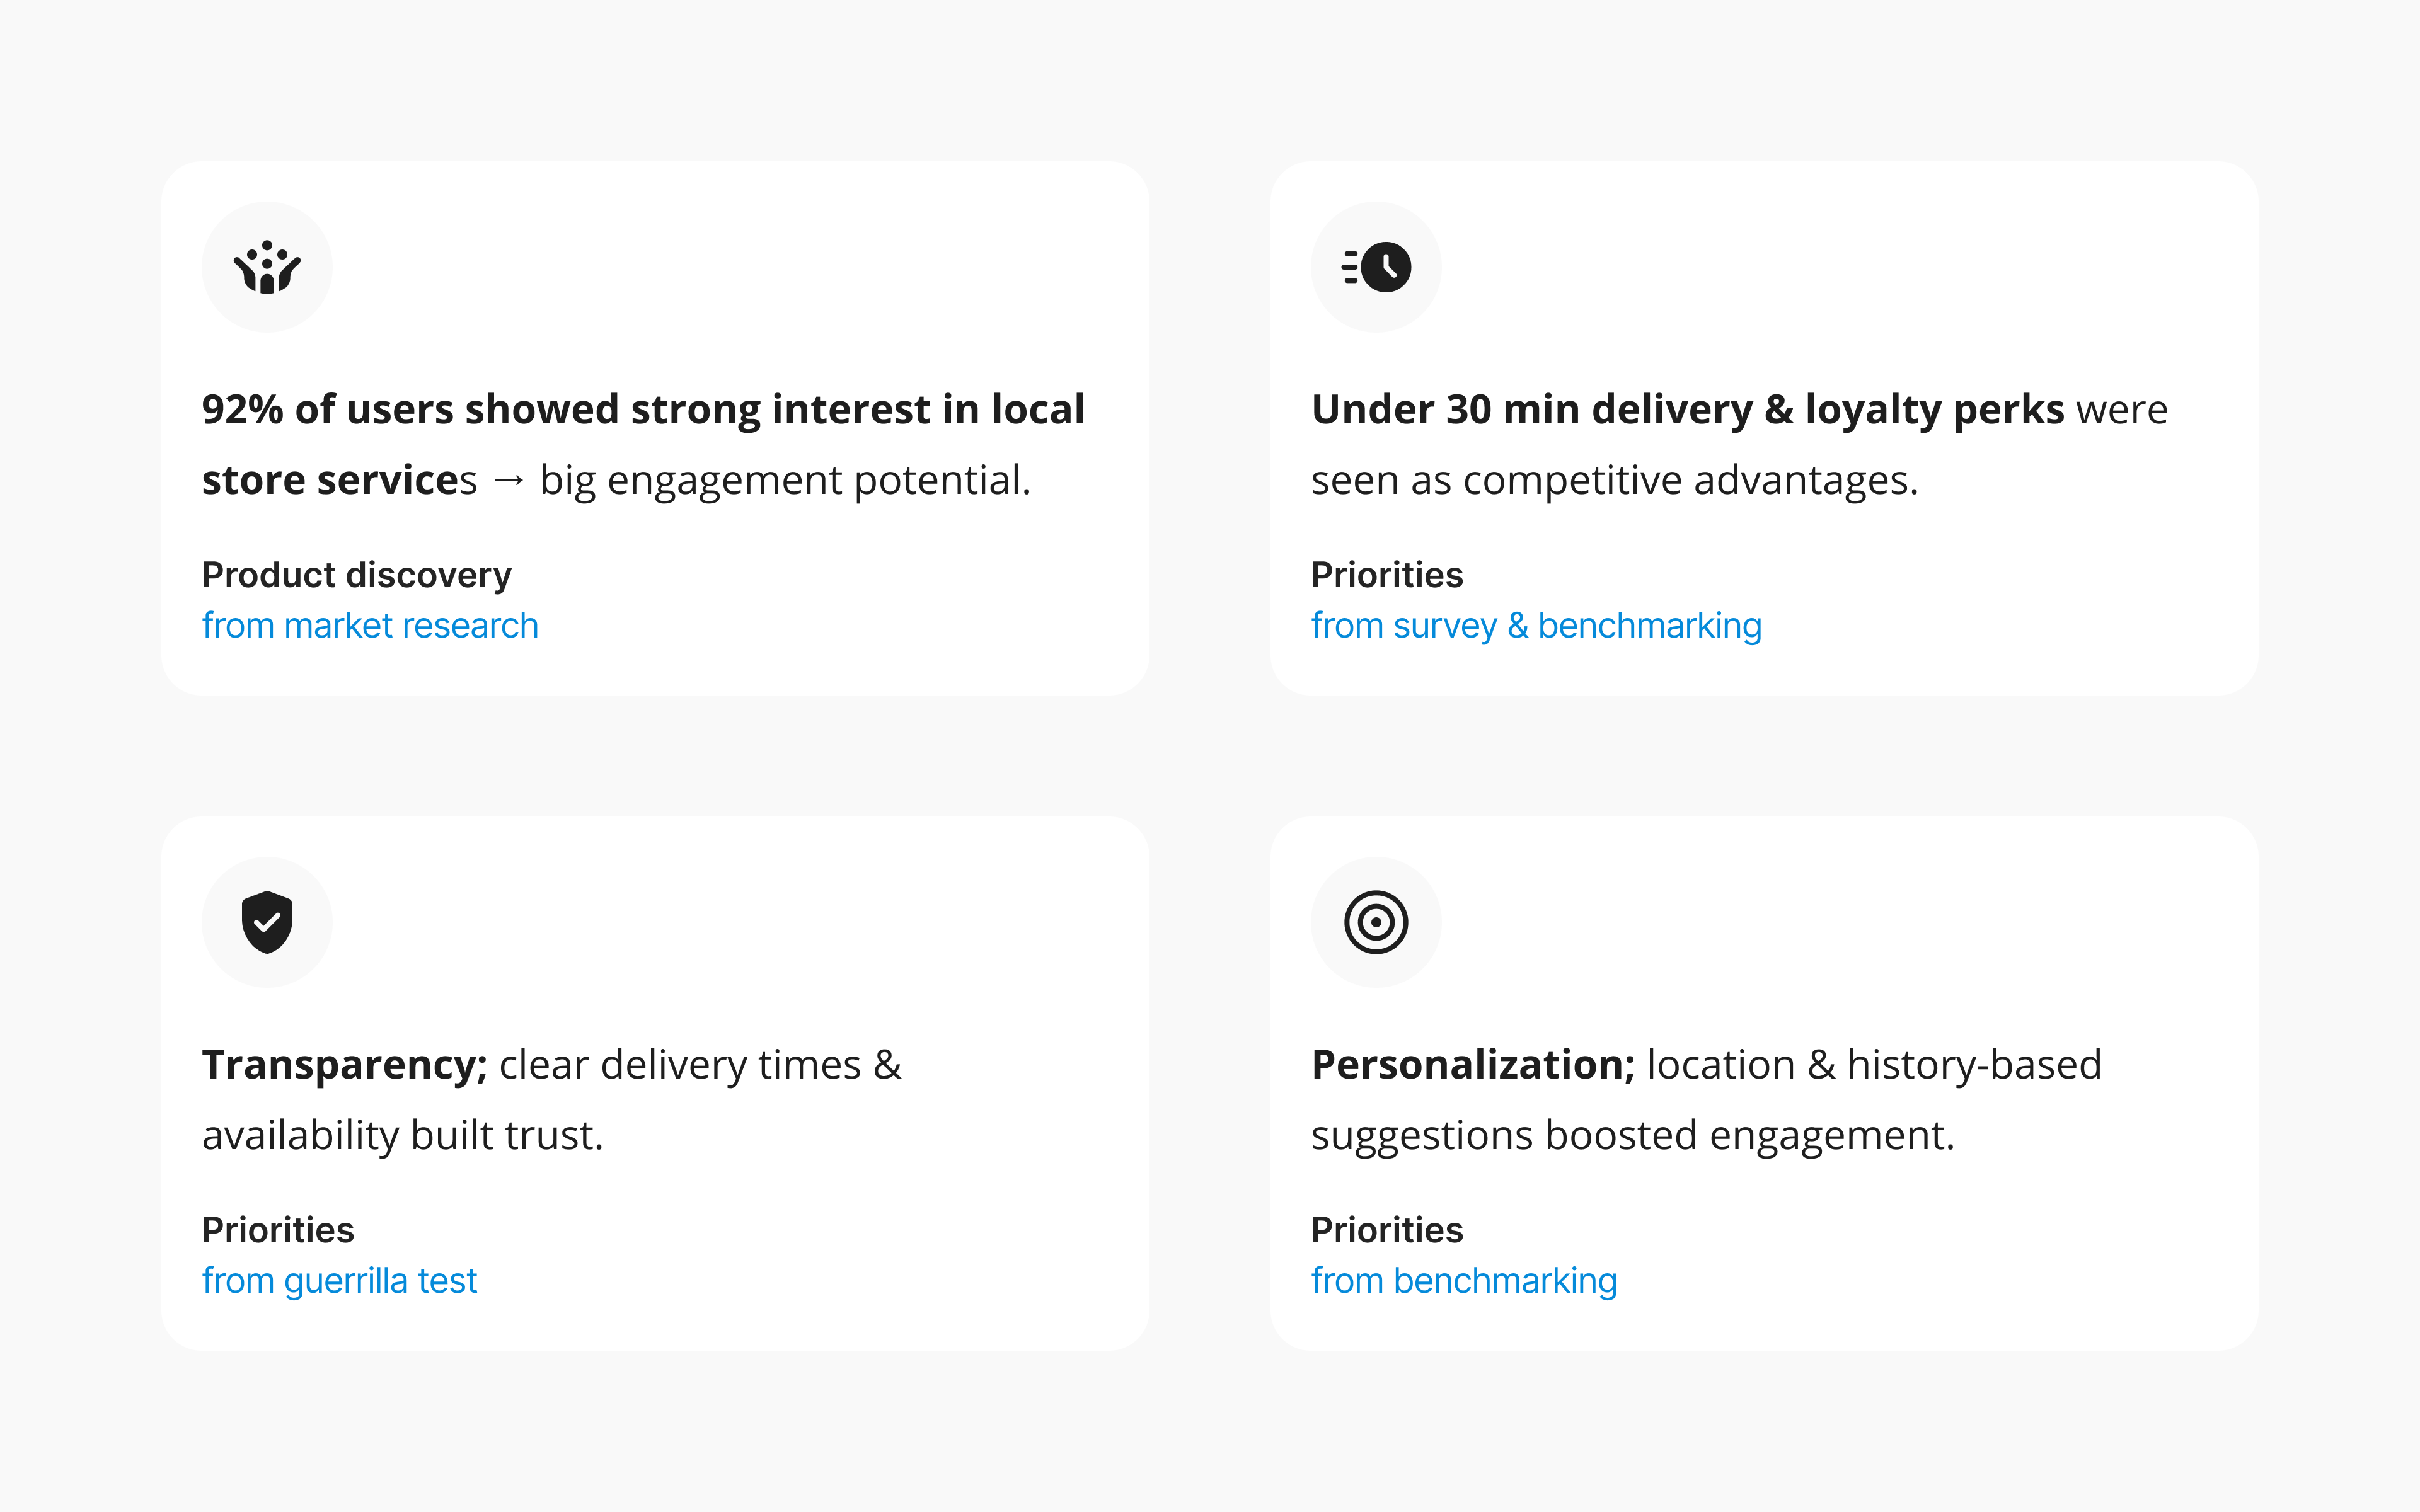Image resolution: width=2420 pixels, height=1512 pixels.
Task: Click the fast clock delivery icon
Action: tap(1376, 267)
